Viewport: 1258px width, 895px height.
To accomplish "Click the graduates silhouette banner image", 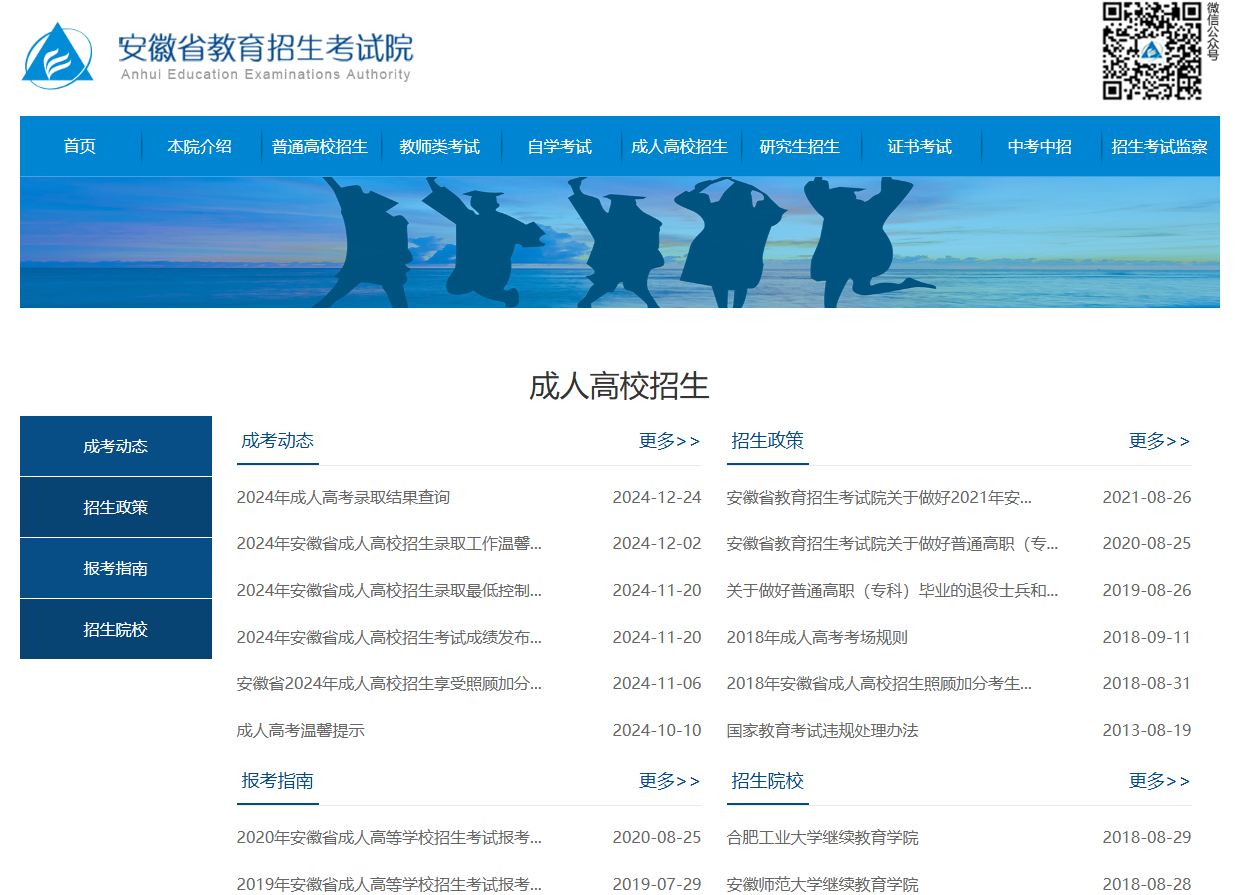I will (x=620, y=242).
